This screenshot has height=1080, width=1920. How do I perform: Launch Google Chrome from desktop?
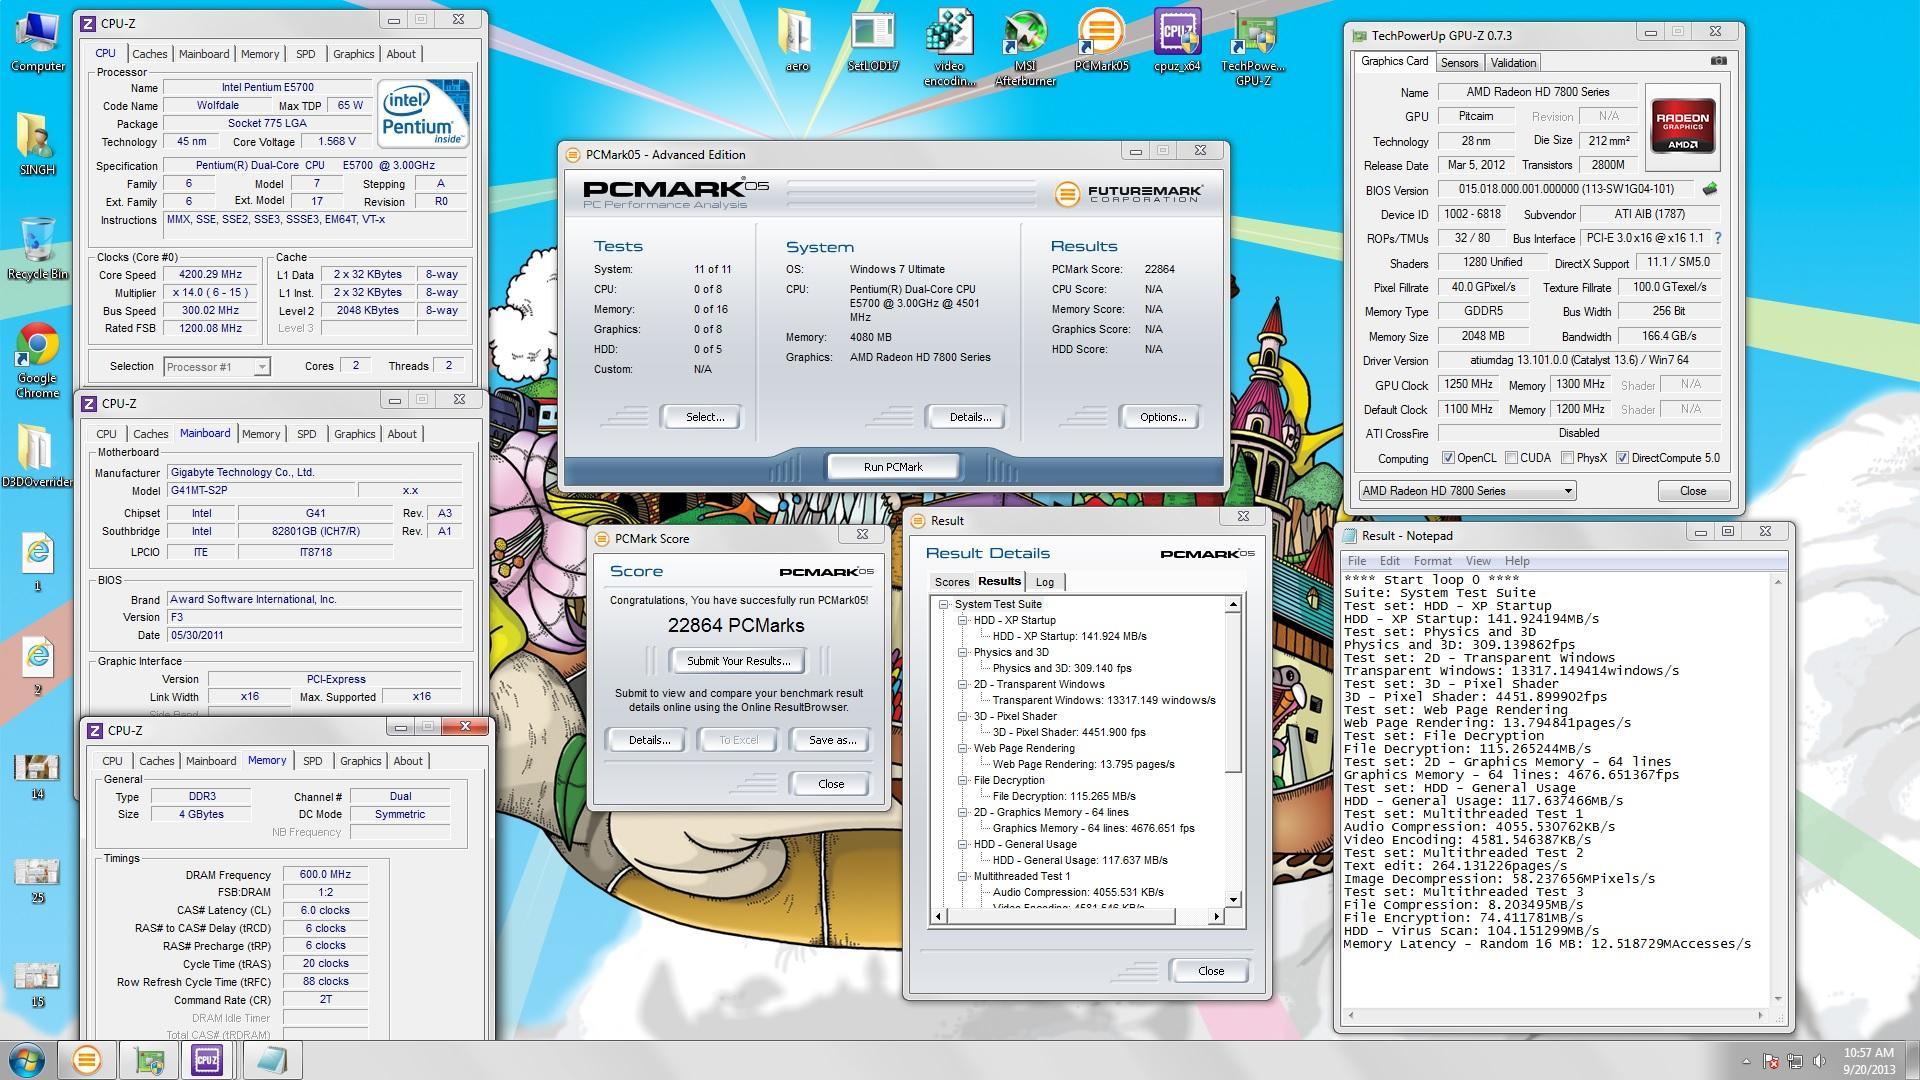click(37, 360)
